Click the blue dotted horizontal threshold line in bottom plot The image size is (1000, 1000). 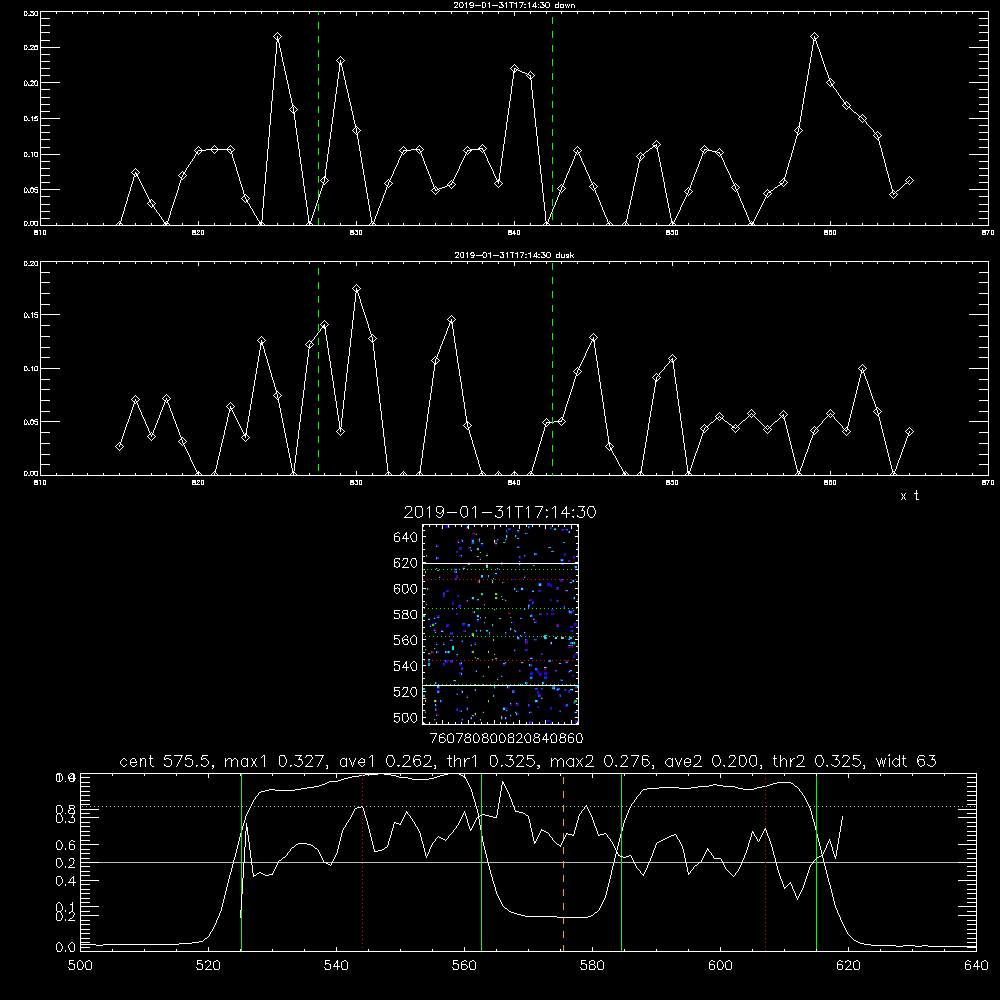click(528, 807)
